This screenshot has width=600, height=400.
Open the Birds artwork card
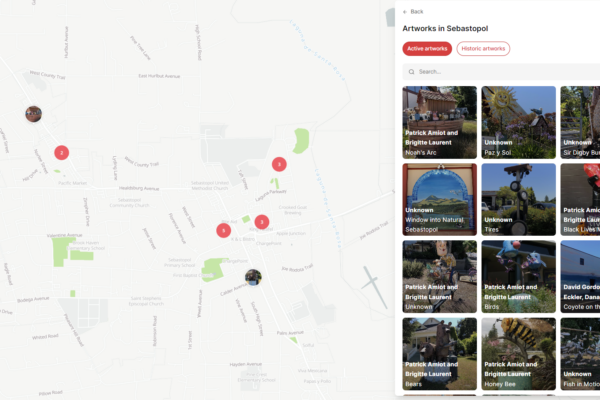tap(518, 276)
